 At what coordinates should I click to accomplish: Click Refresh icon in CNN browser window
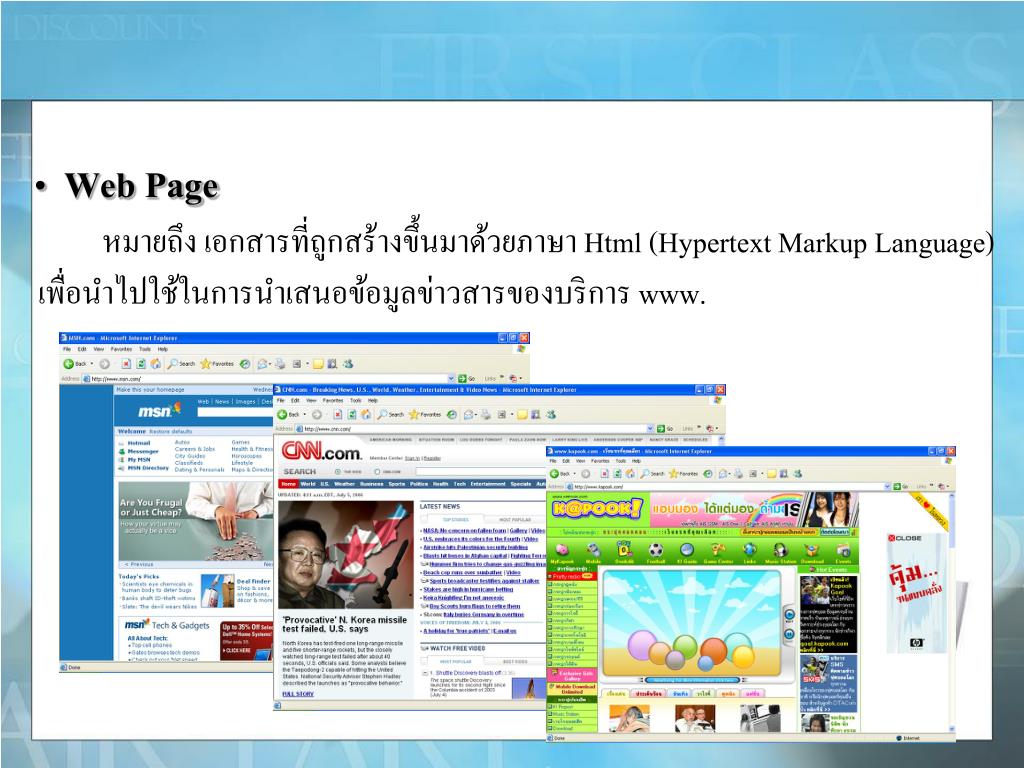click(352, 415)
